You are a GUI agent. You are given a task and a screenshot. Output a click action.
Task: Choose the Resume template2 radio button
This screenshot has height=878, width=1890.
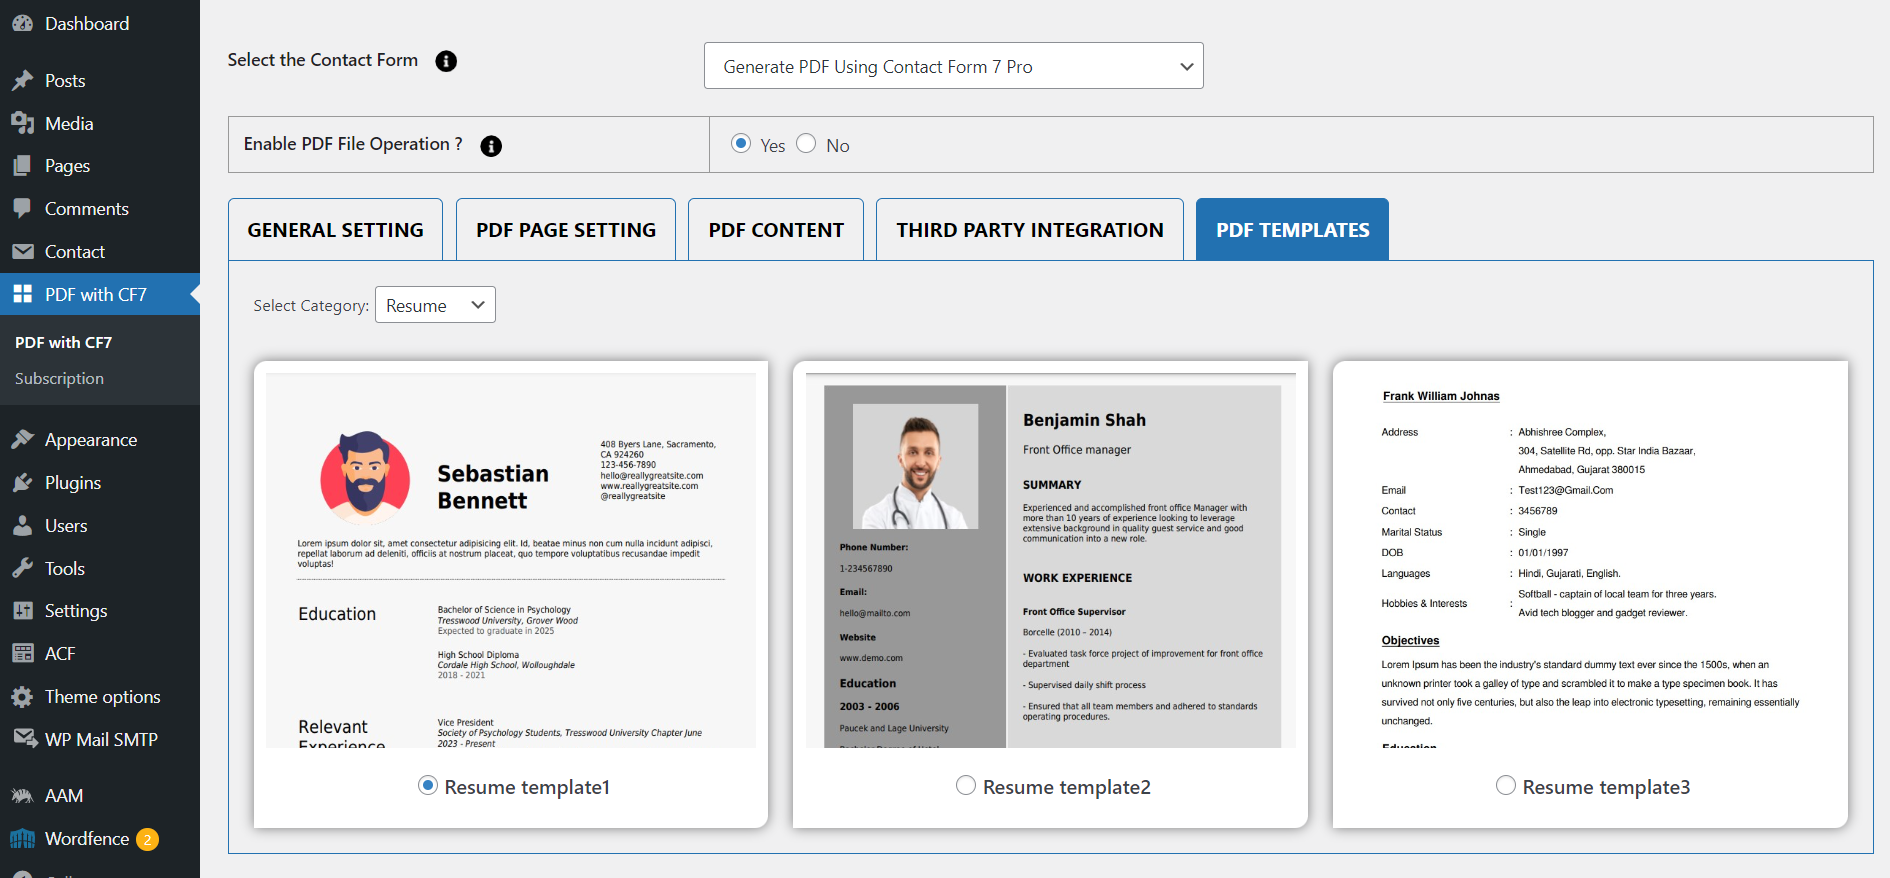coord(966,786)
